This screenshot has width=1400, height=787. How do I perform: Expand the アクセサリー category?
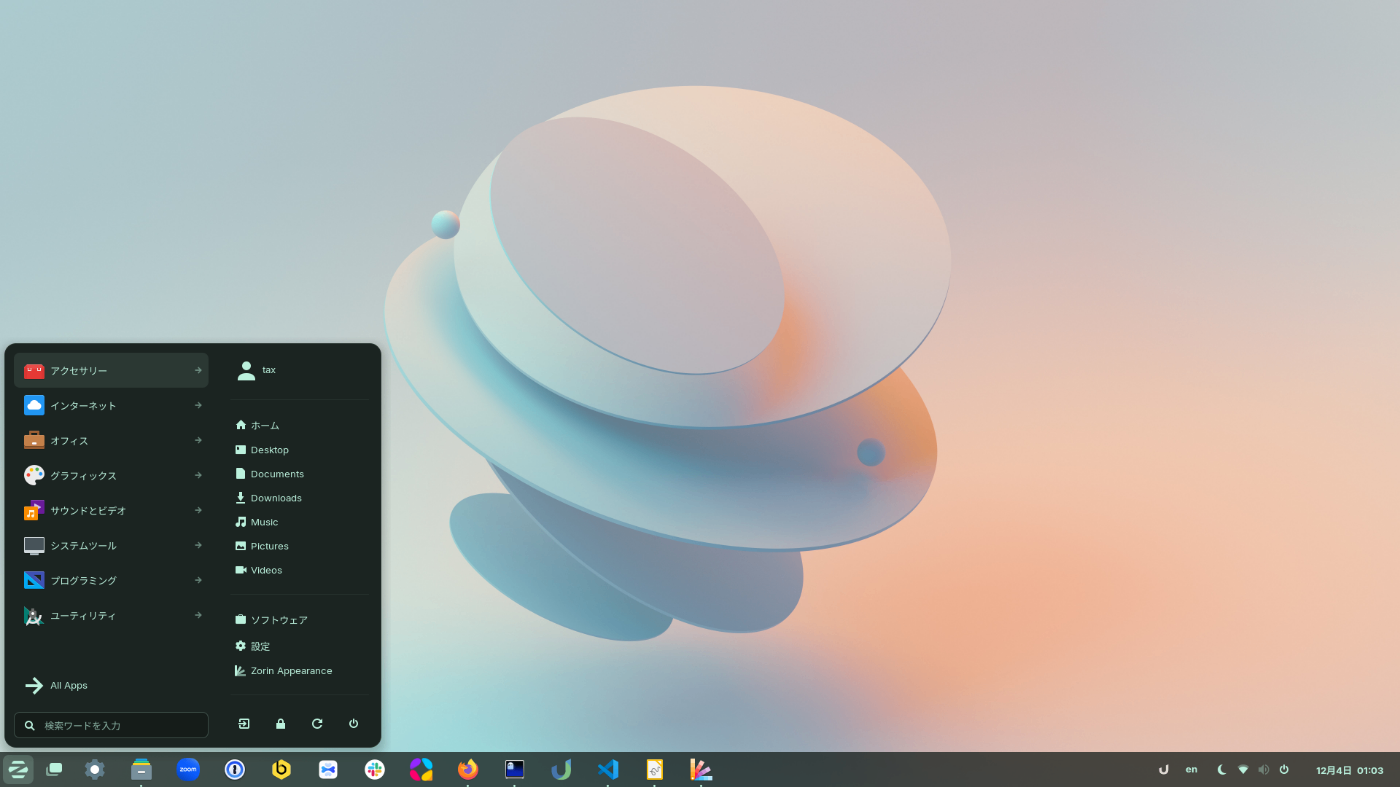pyautogui.click(x=111, y=370)
